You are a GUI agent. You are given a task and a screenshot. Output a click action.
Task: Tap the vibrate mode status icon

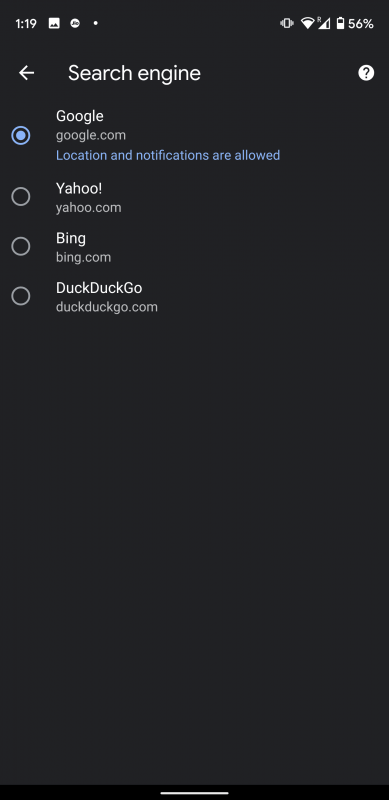tap(287, 23)
